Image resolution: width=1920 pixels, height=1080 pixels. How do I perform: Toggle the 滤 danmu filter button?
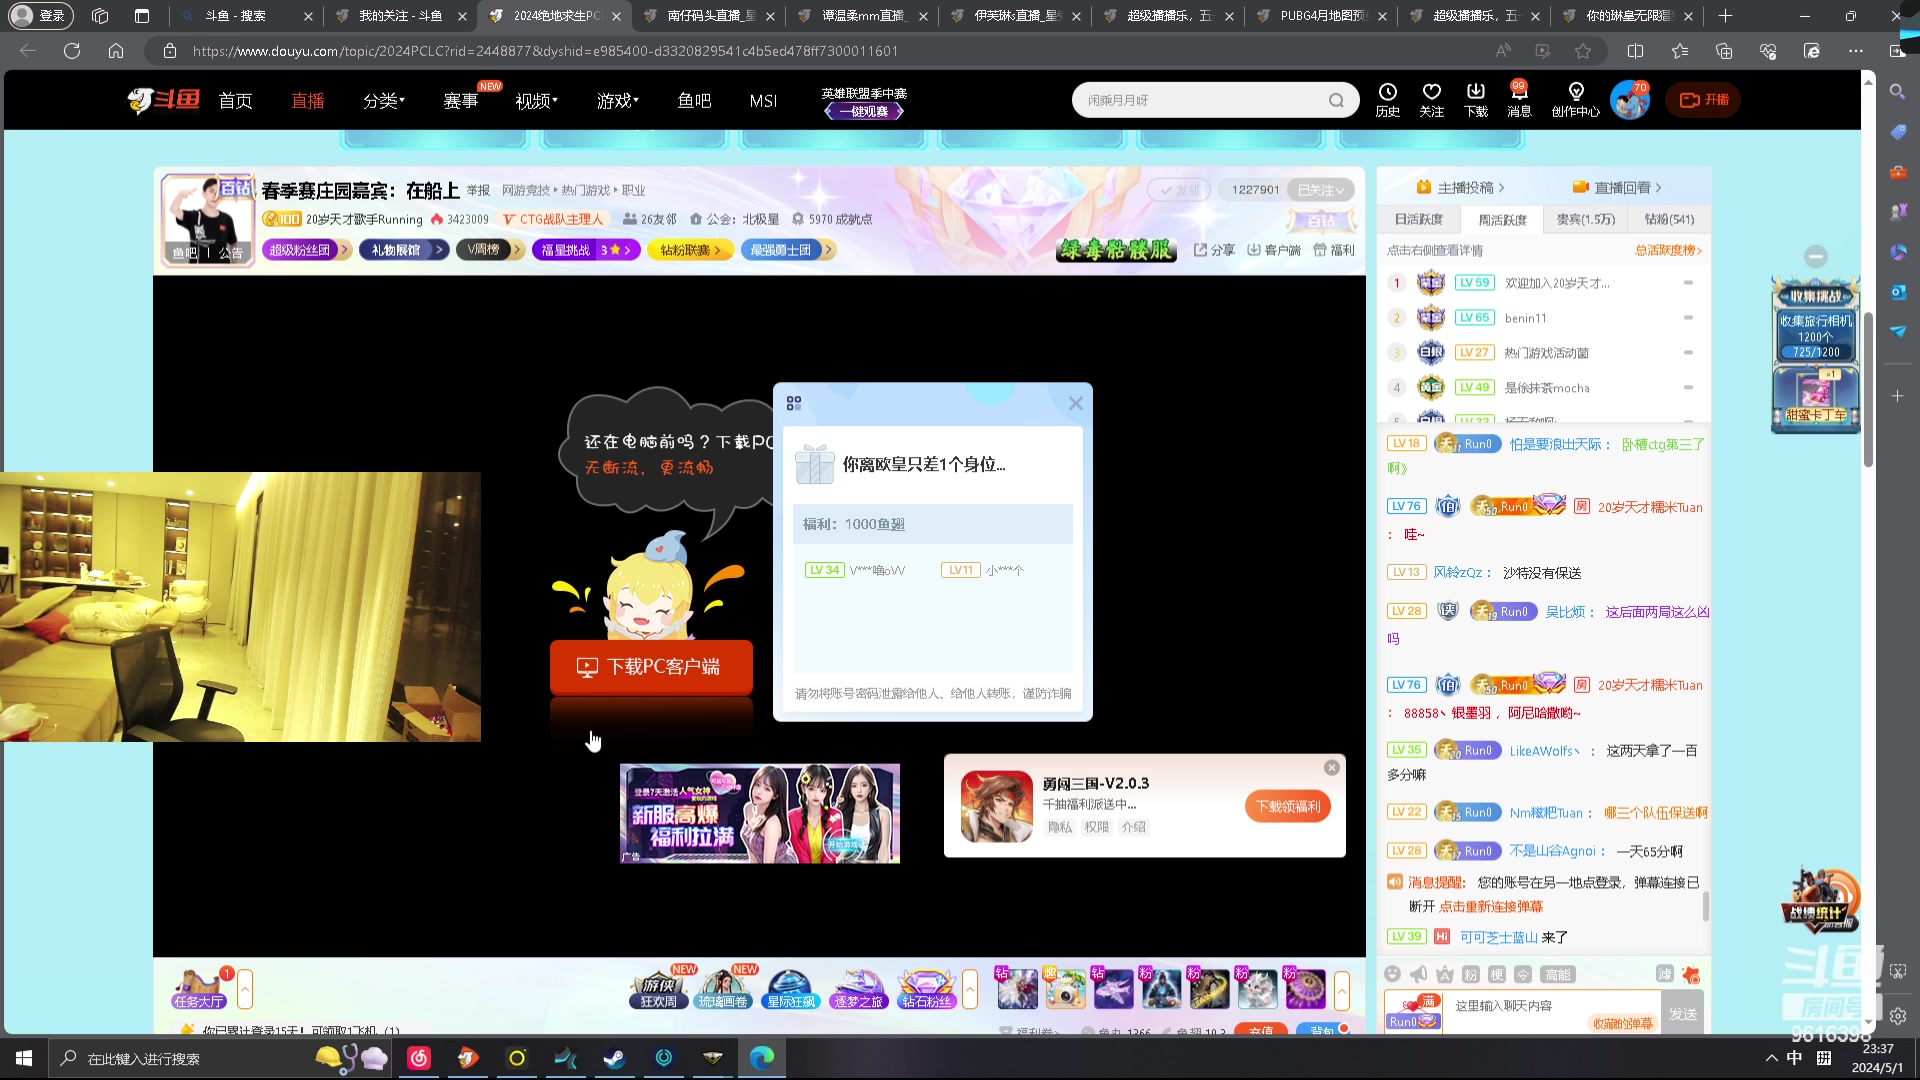pyautogui.click(x=1663, y=975)
